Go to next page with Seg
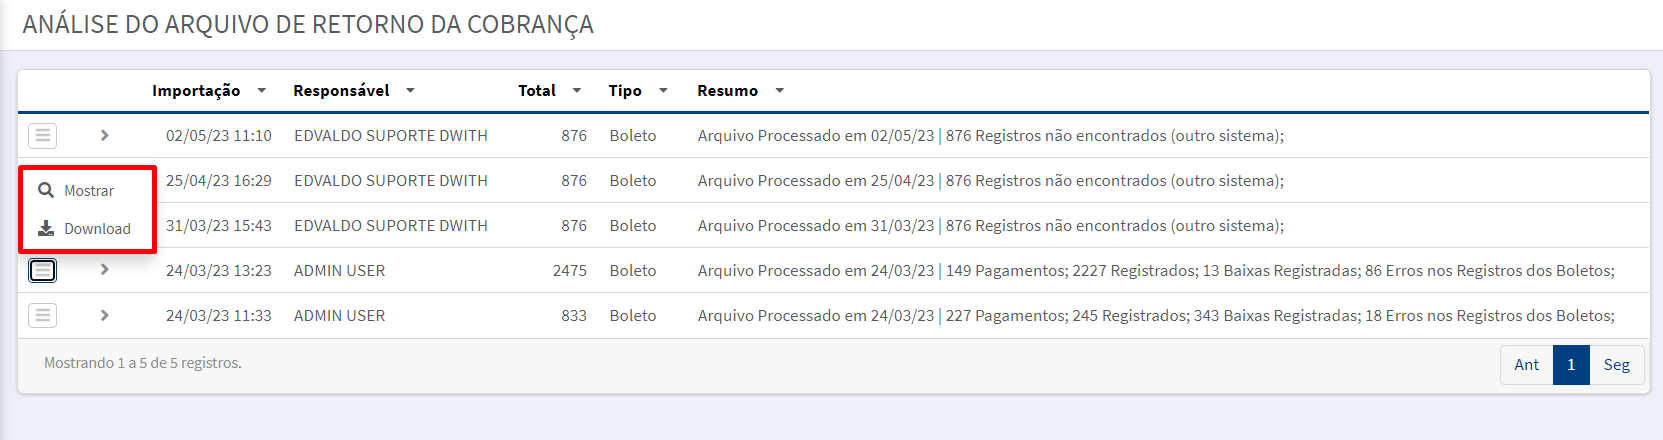This screenshot has height=440, width=1663. coord(1616,365)
